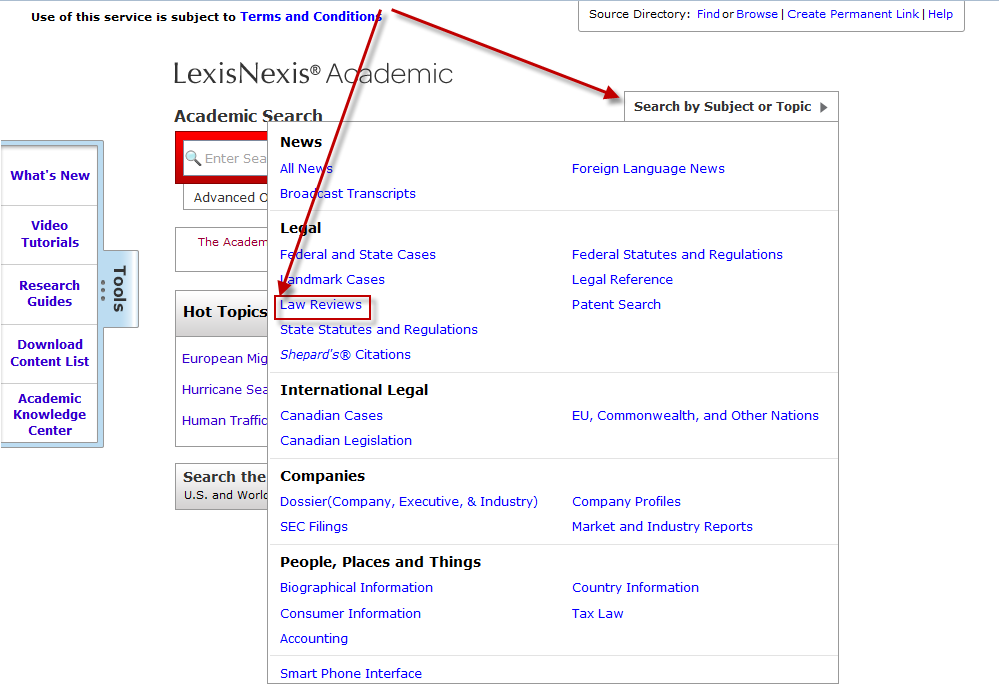This screenshot has height=688, width=999.
Task: Expand the Search by Subject or Topic menu
Action: click(x=731, y=106)
